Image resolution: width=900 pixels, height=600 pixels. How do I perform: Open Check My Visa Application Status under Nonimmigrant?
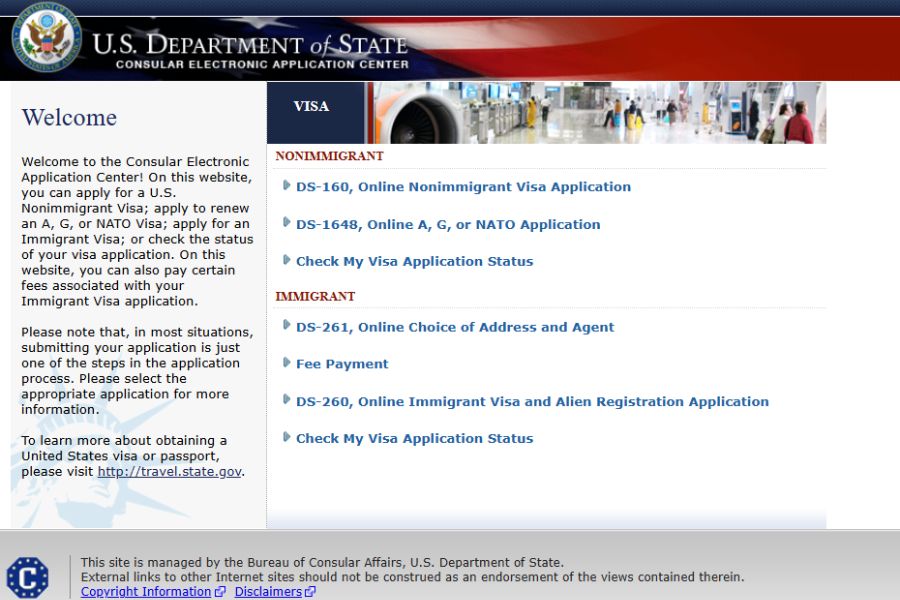pyautogui.click(x=414, y=262)
